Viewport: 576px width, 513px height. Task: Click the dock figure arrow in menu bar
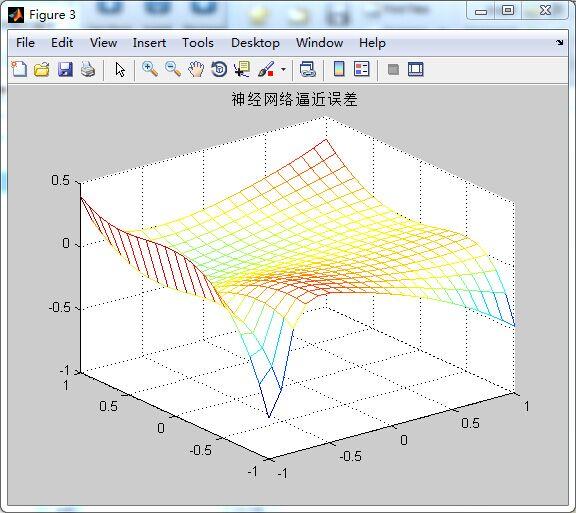[x=559, y=43]
